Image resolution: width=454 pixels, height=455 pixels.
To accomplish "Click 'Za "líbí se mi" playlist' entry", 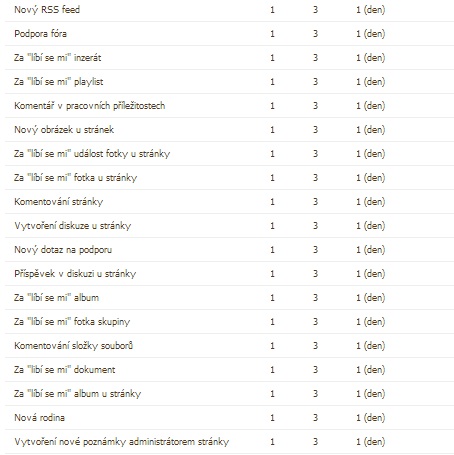I will 229,82.
